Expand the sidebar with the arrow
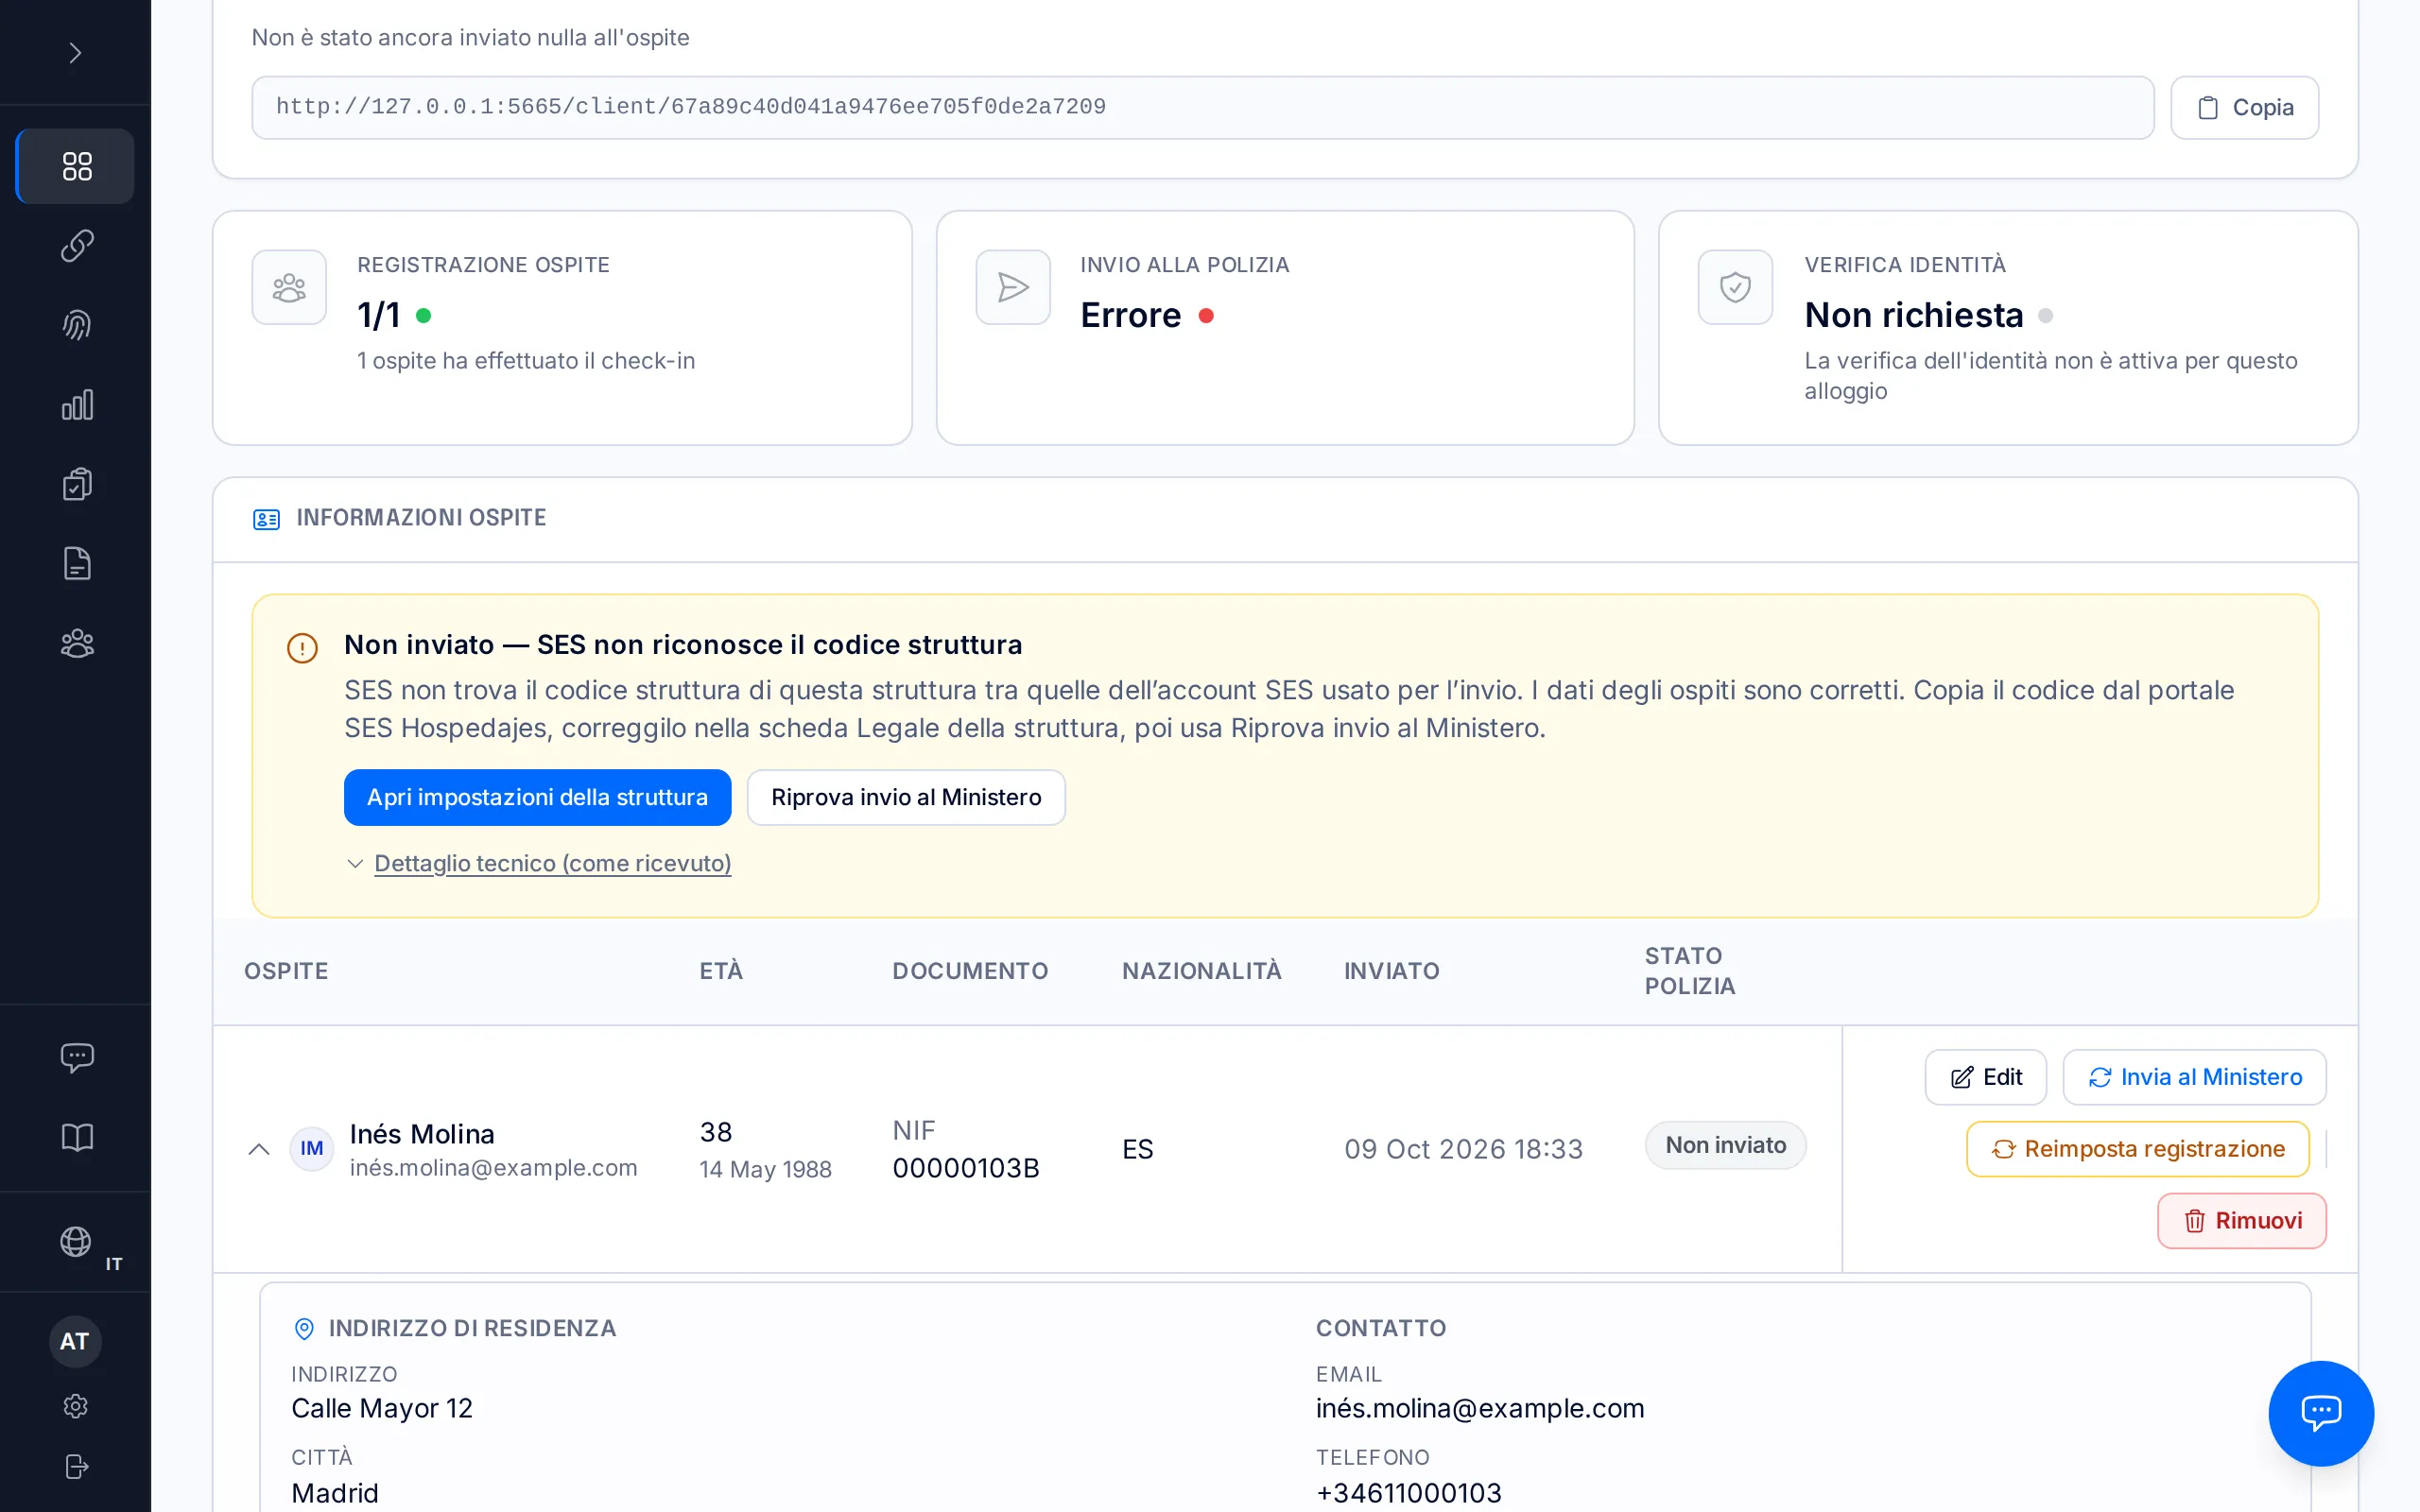The image size is (2420, 1512). (75, 52)
